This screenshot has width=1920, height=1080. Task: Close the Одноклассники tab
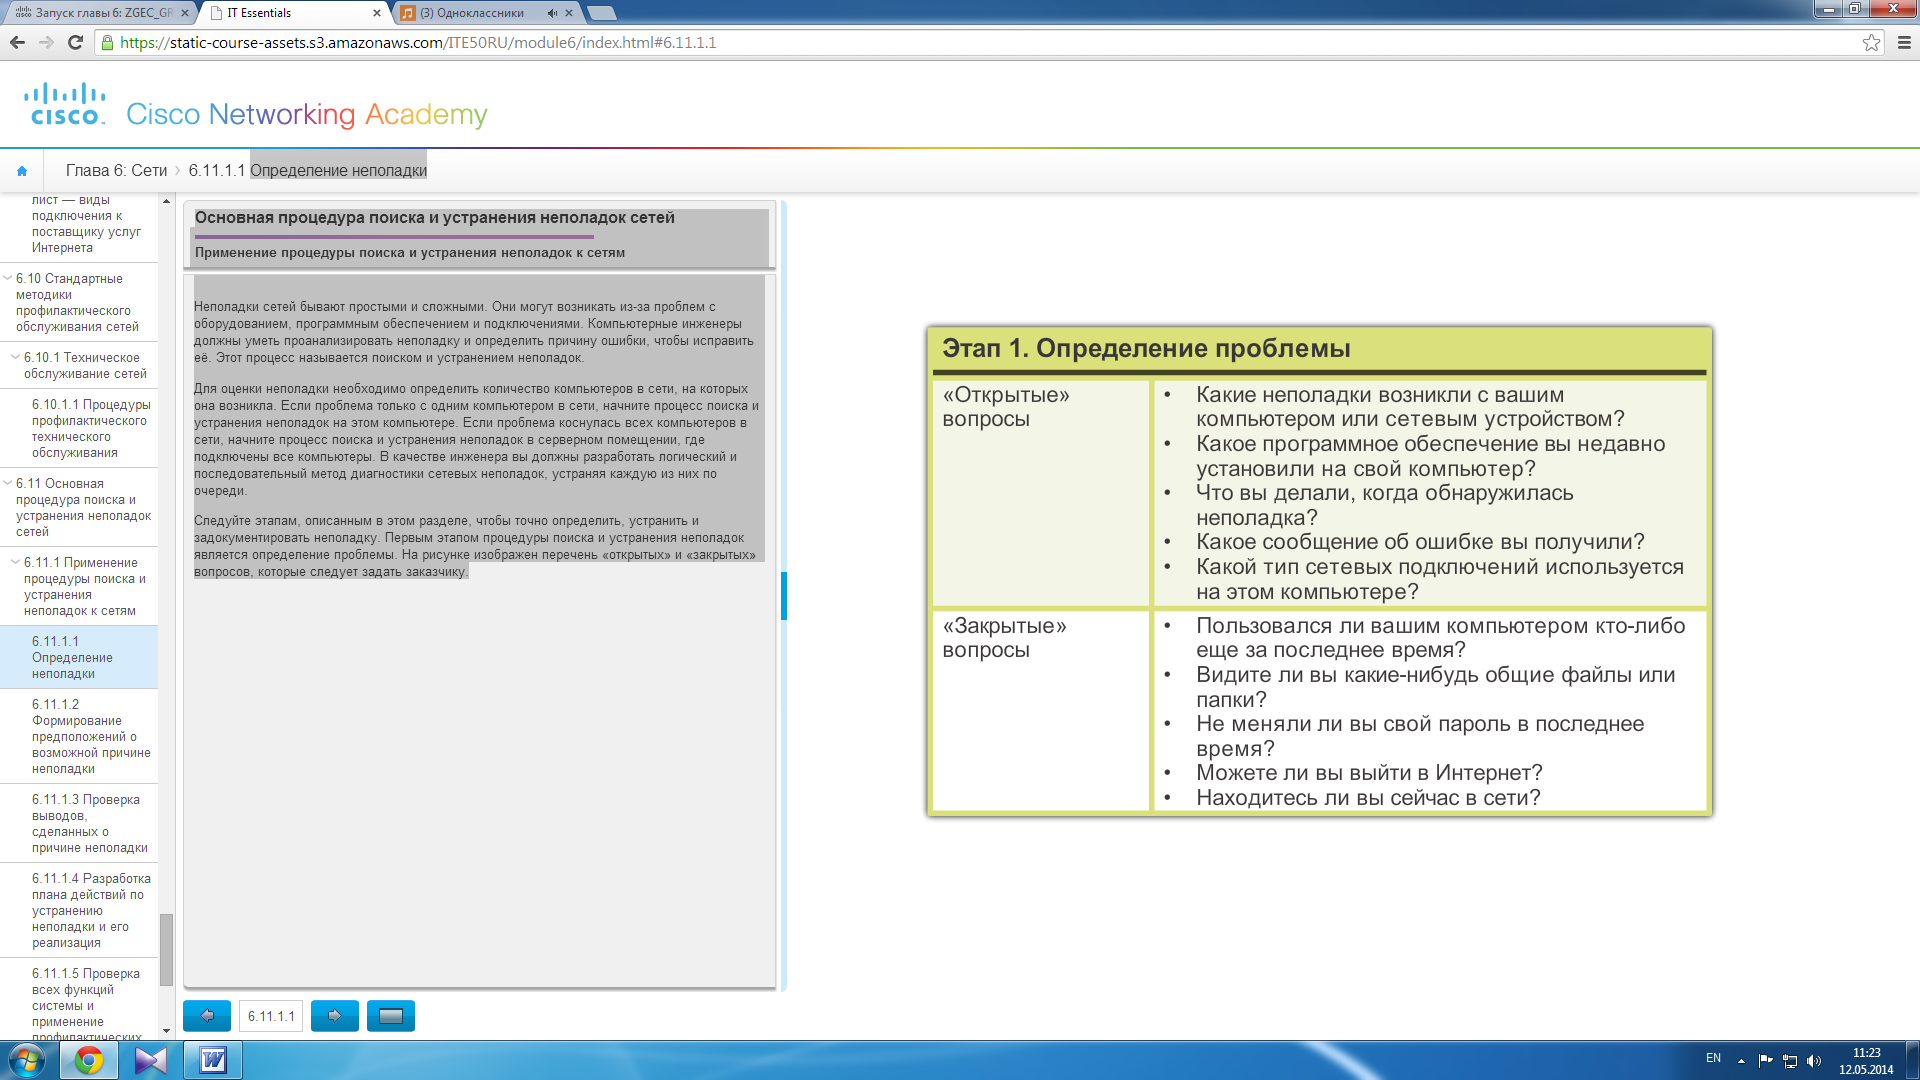pos(569,13)
